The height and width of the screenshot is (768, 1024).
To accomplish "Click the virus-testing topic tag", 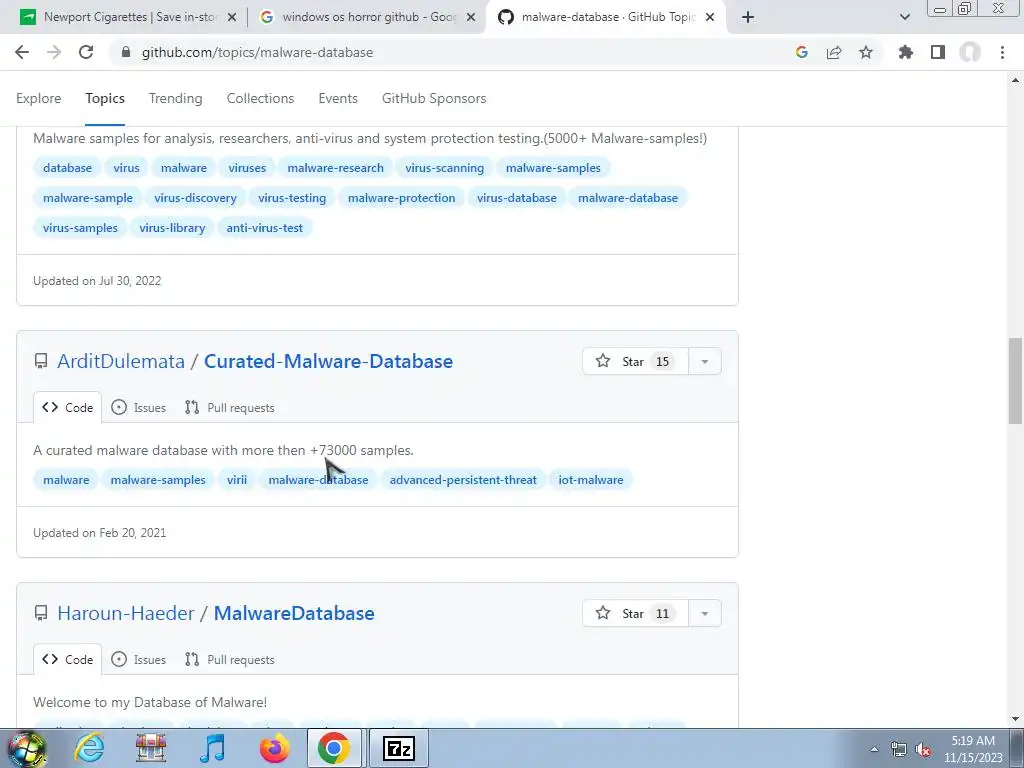I will tap(292, 198).
